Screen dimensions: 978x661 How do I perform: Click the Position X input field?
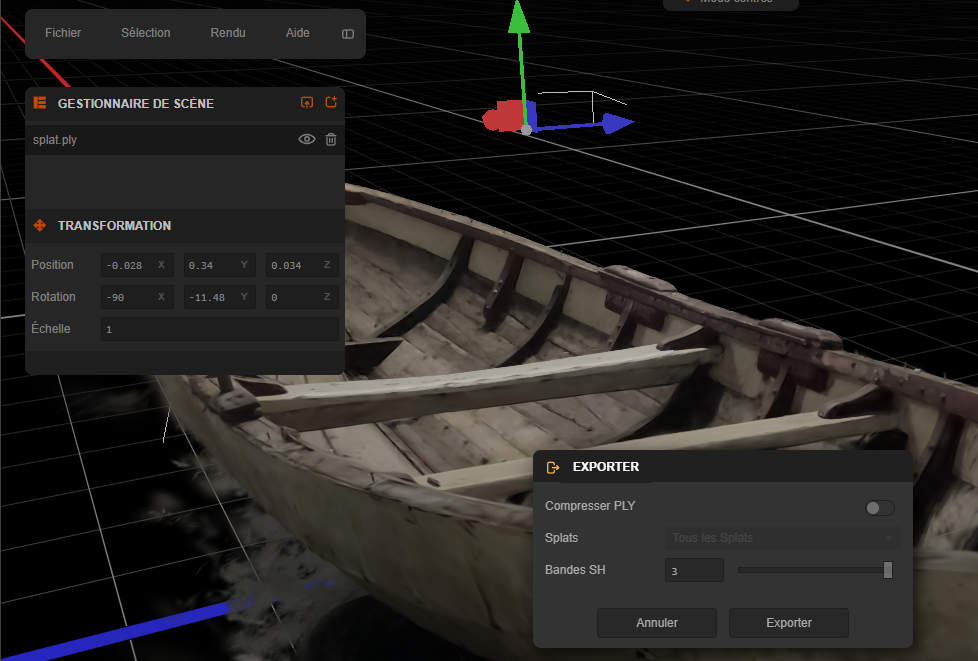(x=128, y=265)
